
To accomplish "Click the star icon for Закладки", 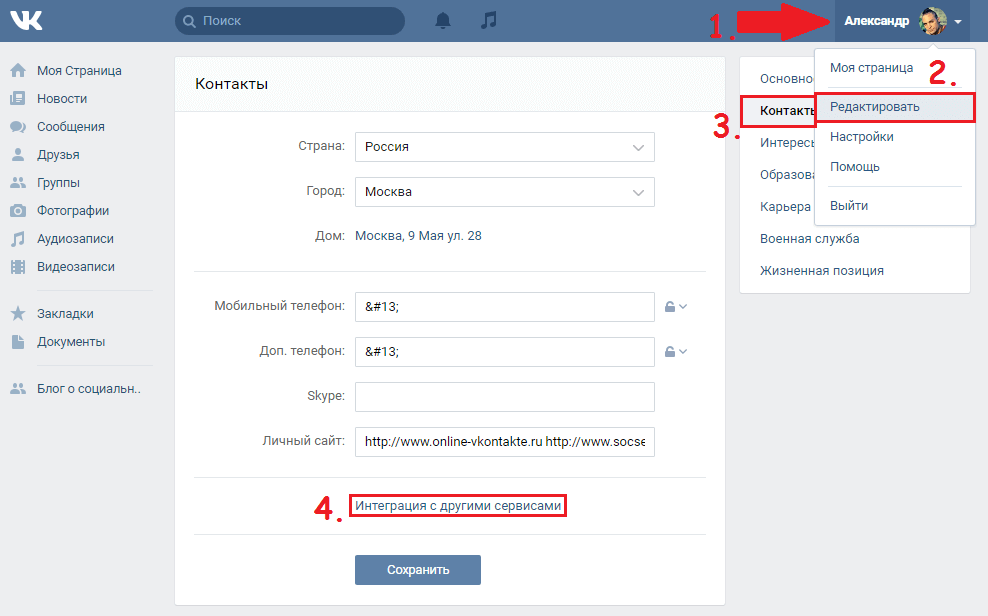I will [18, 313].
